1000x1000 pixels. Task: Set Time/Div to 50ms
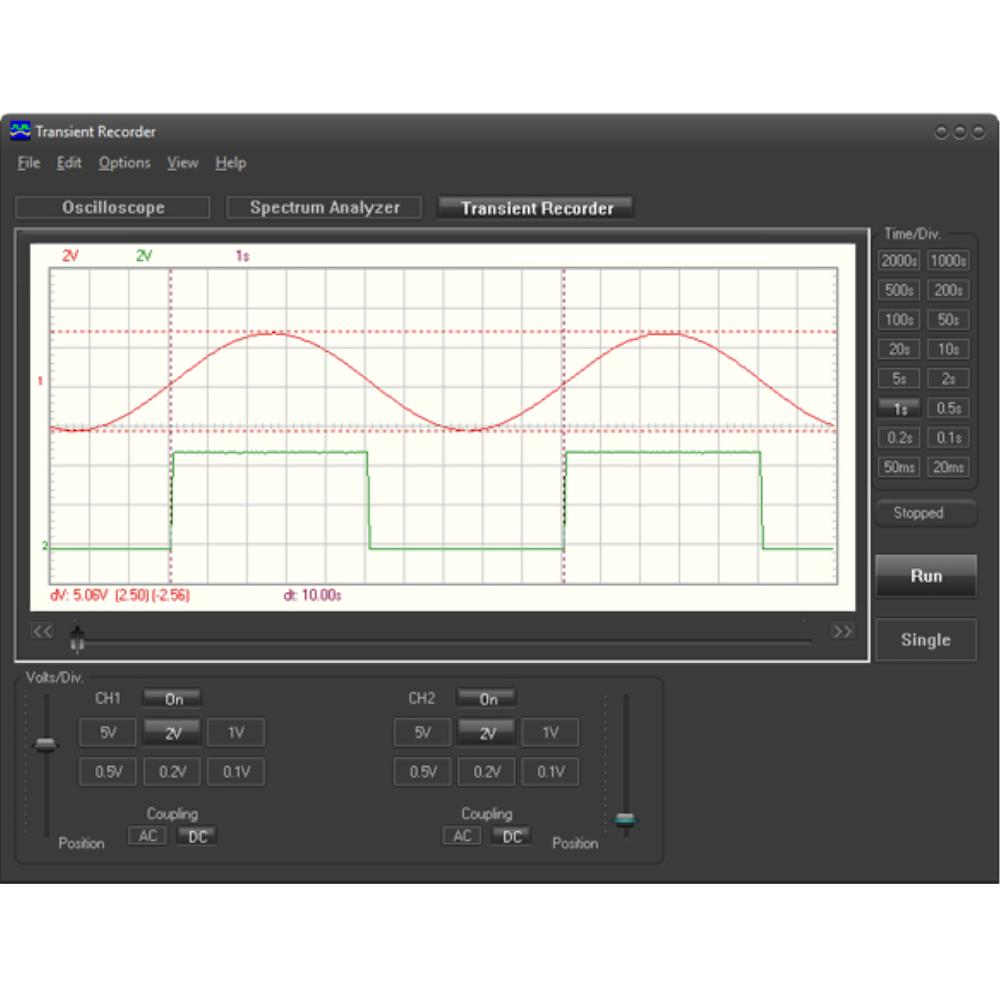tap(899, 467)
